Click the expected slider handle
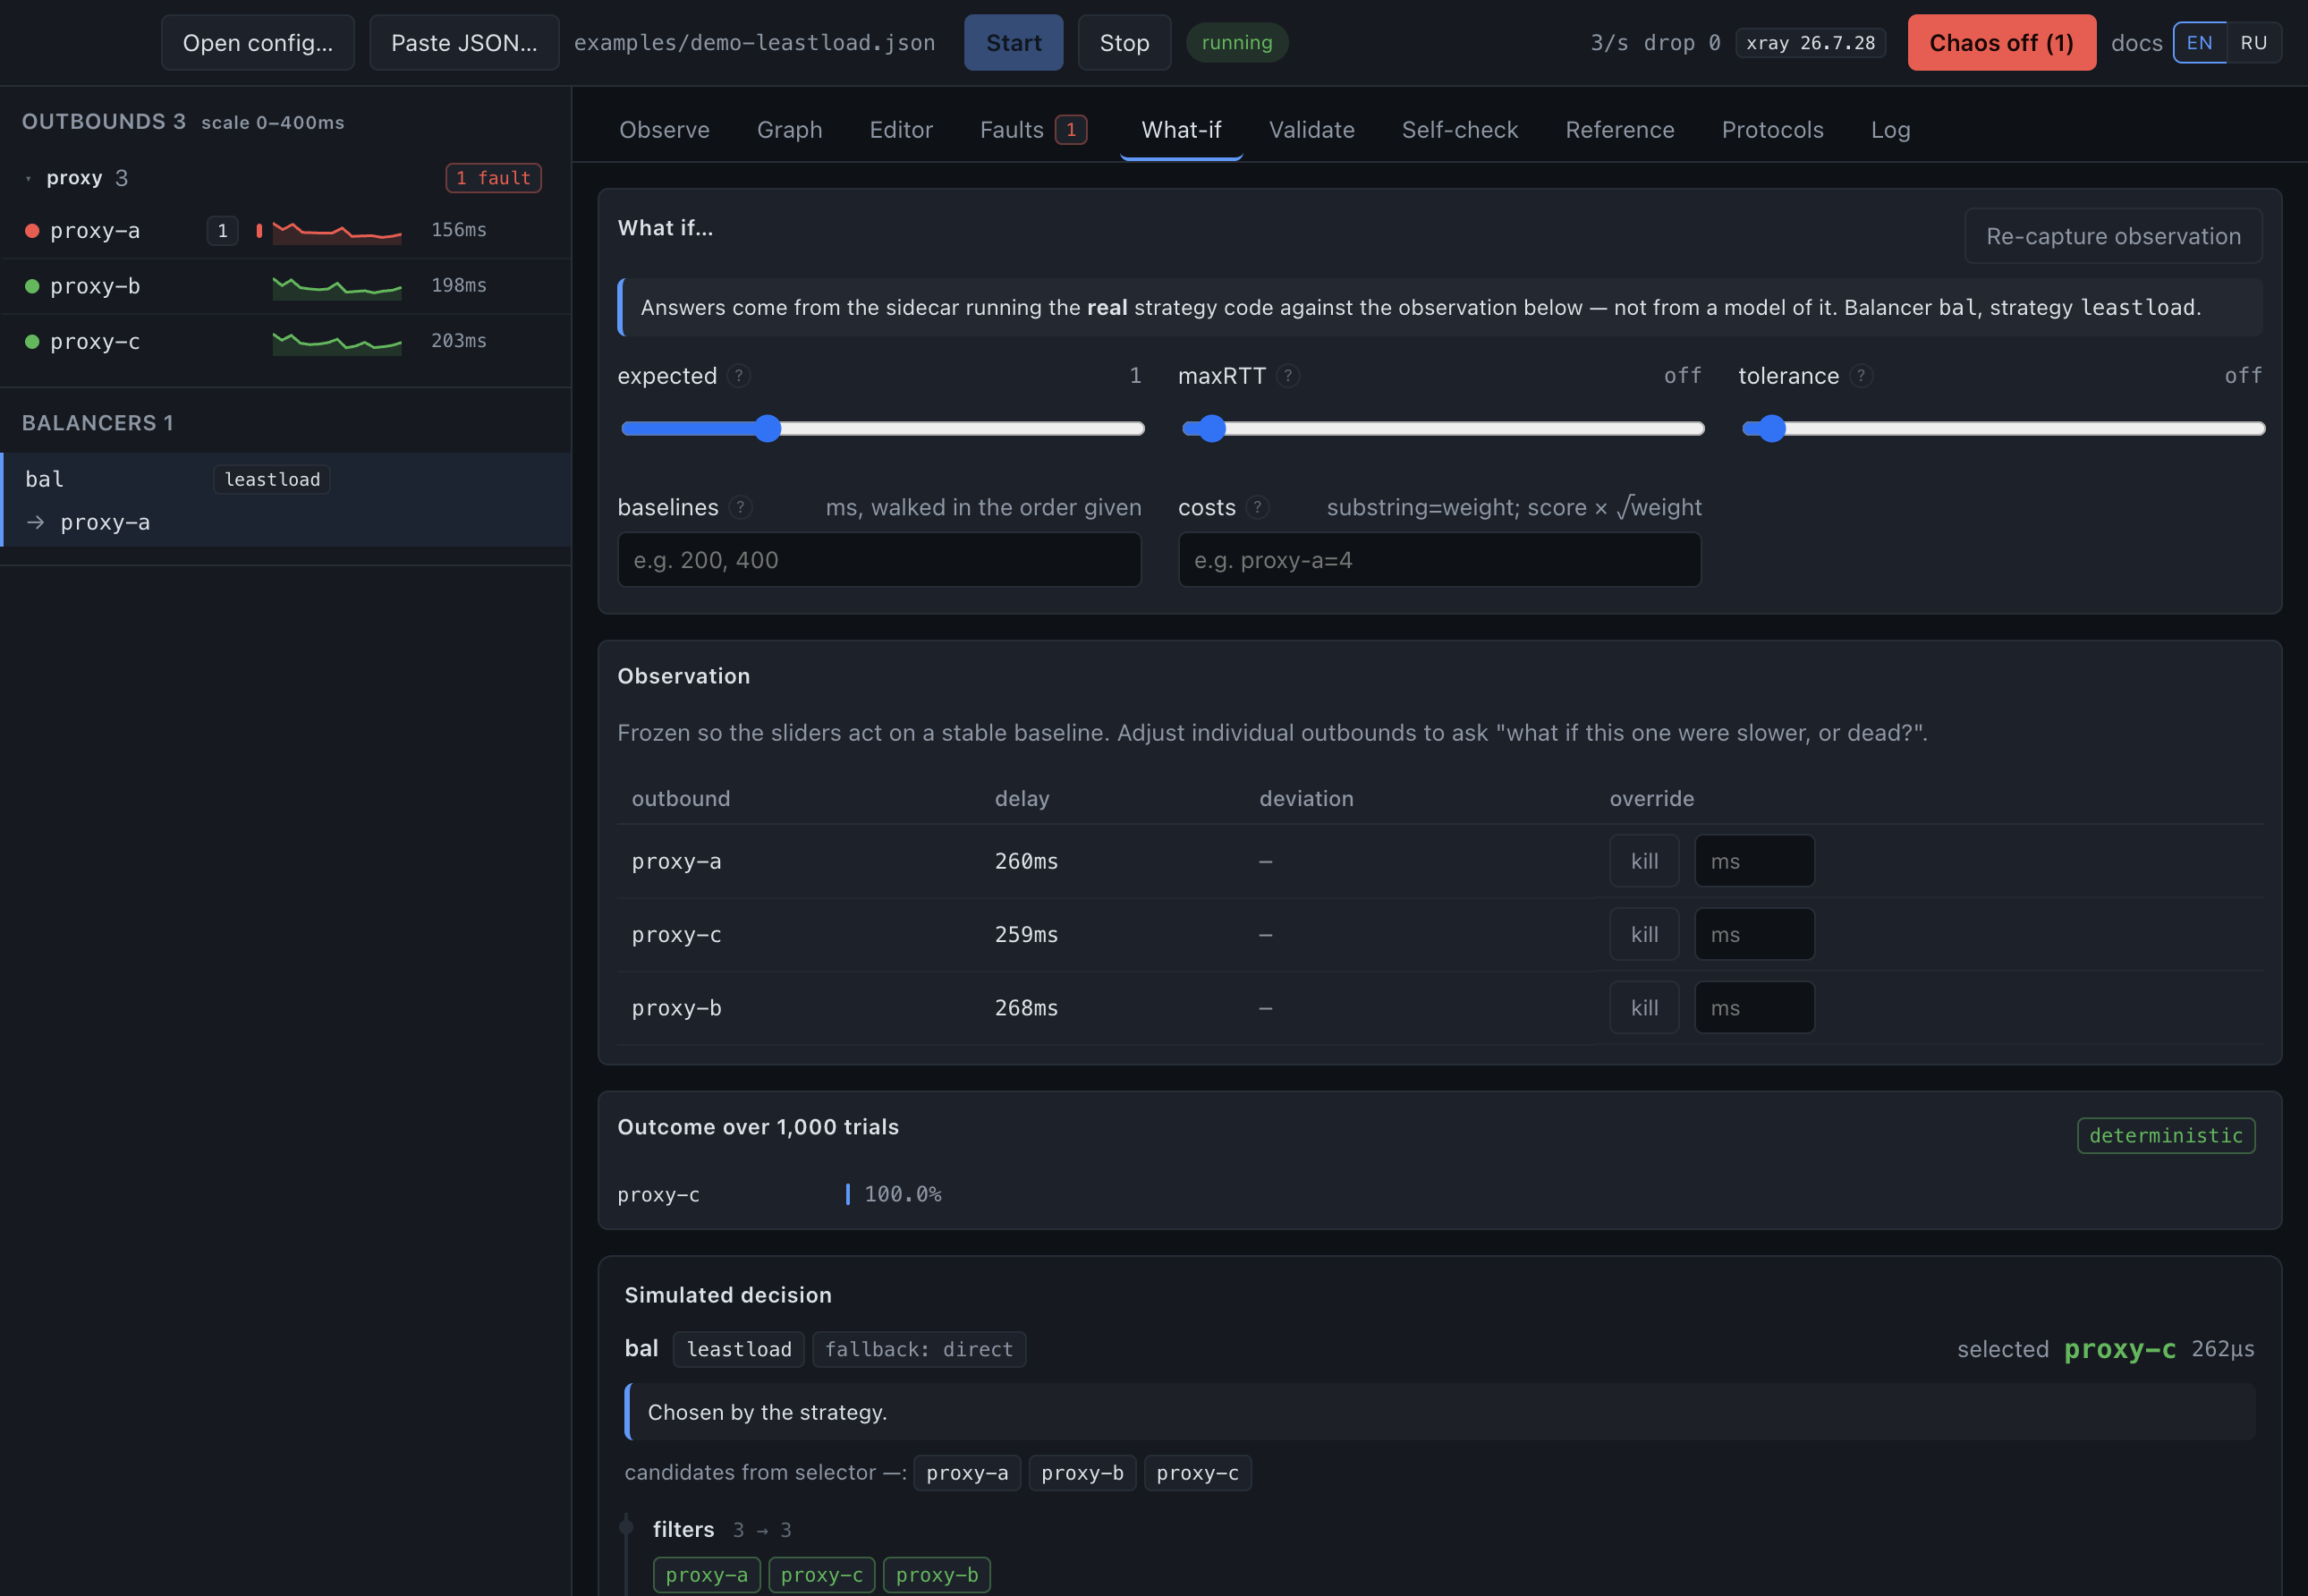This screenshot has width=2308, height=1596. coord(767,429)
